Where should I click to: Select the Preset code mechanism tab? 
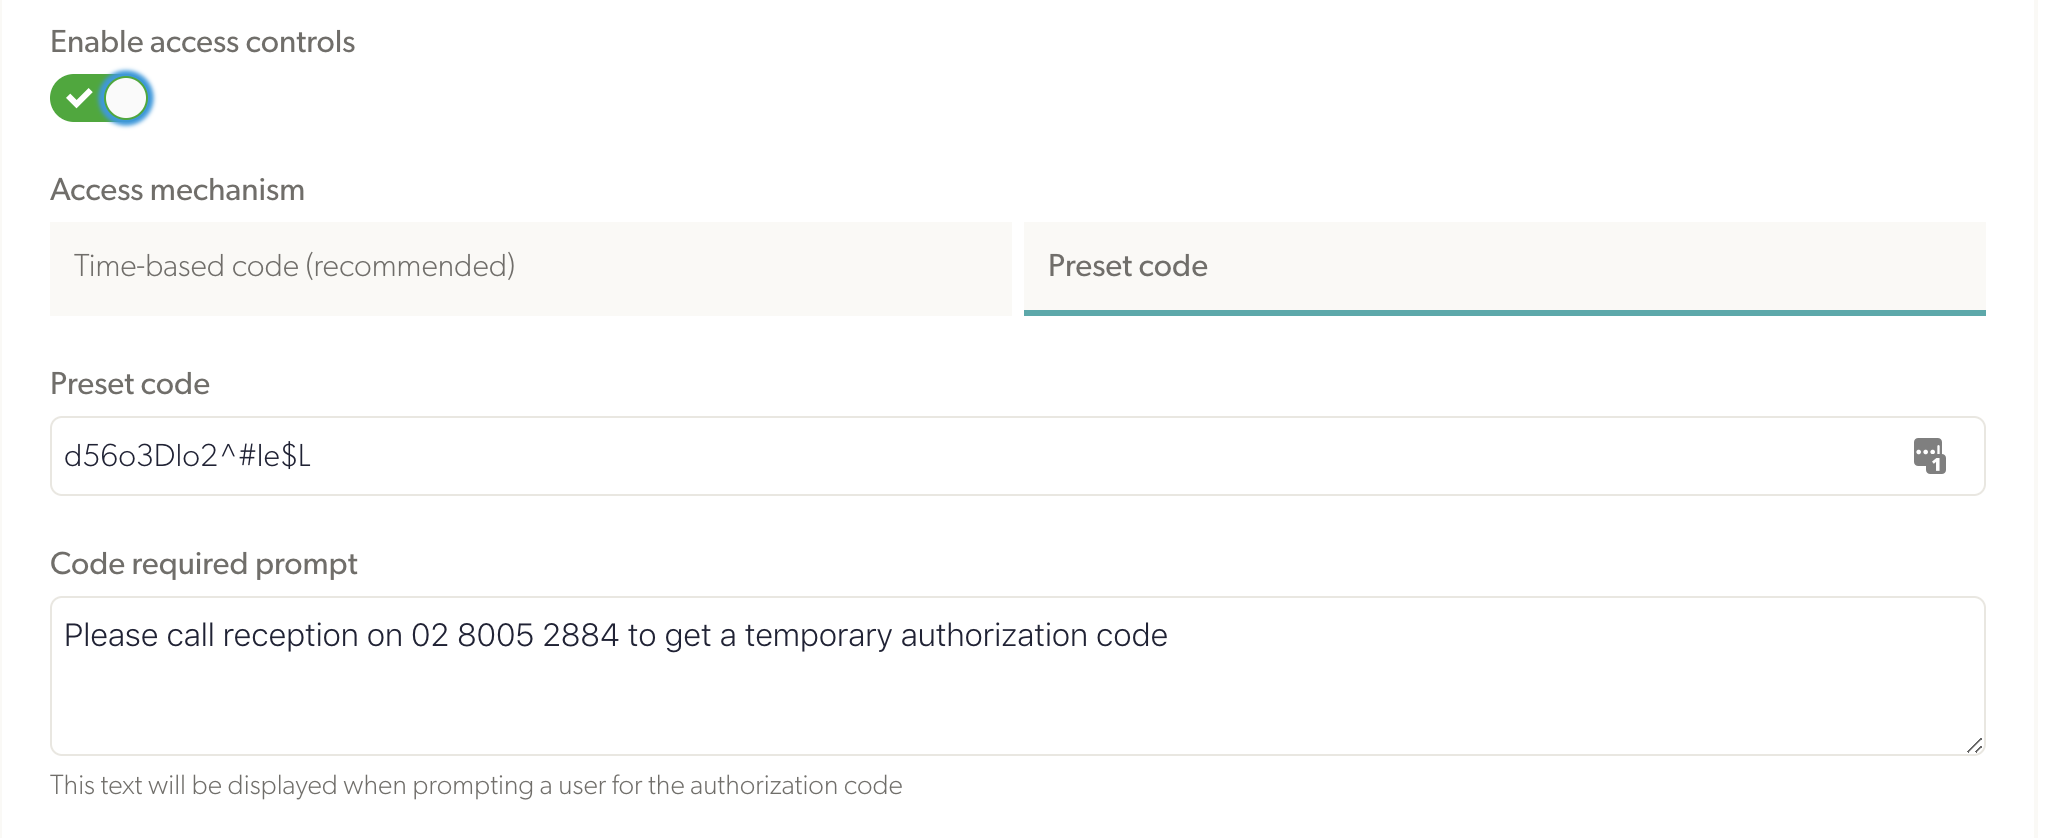[x=1505, y=268]
